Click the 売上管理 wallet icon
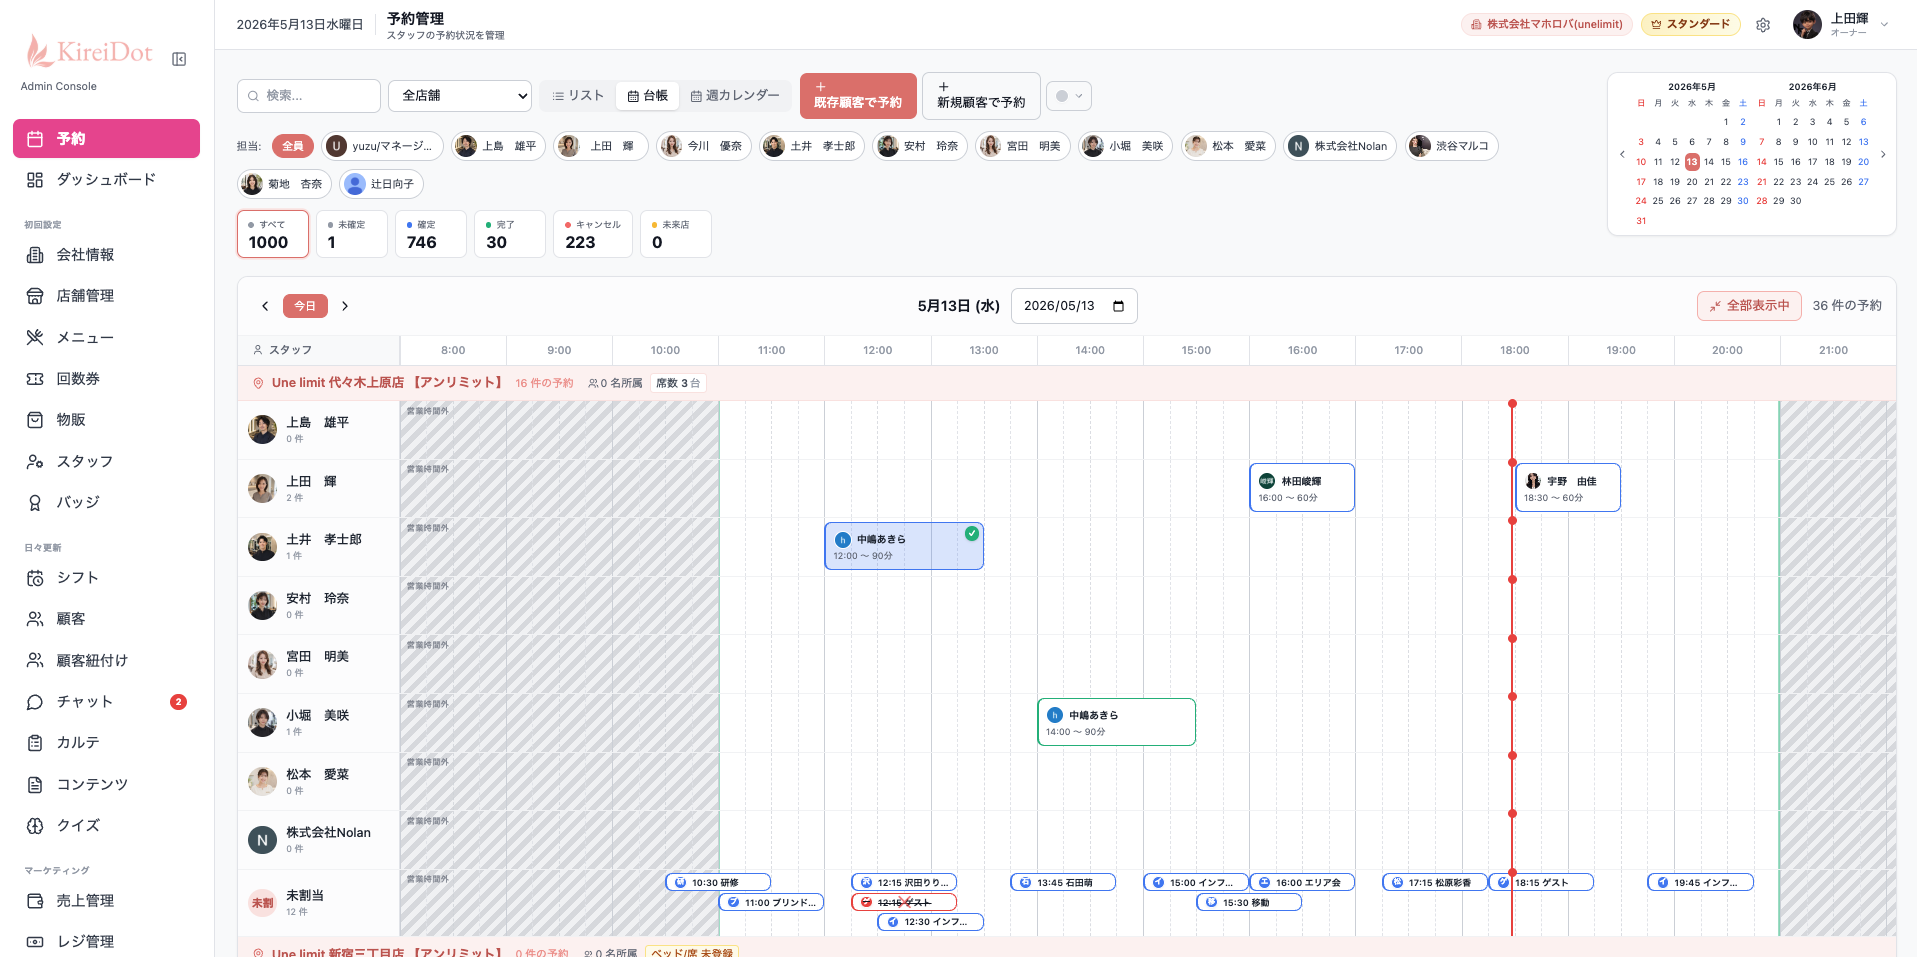The image size is (1917, 957). (35, 901)
